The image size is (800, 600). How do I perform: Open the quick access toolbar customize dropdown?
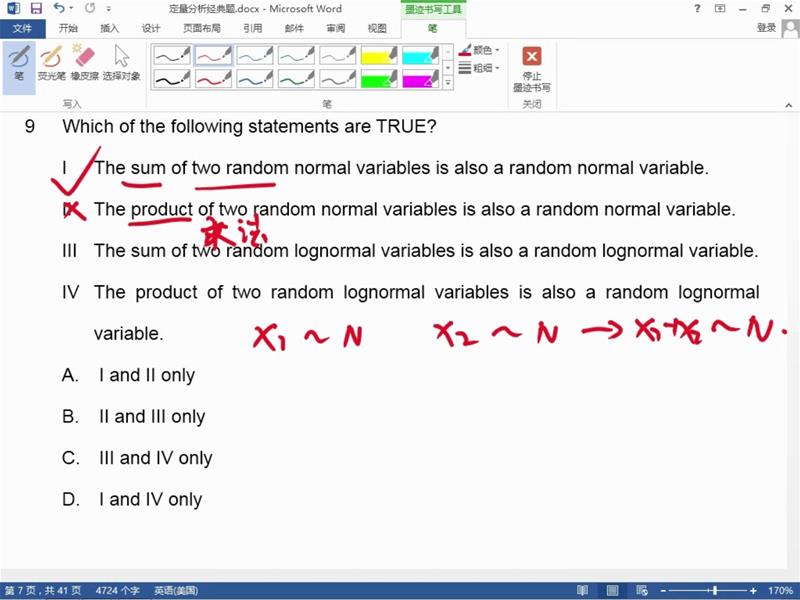[108, 9]
